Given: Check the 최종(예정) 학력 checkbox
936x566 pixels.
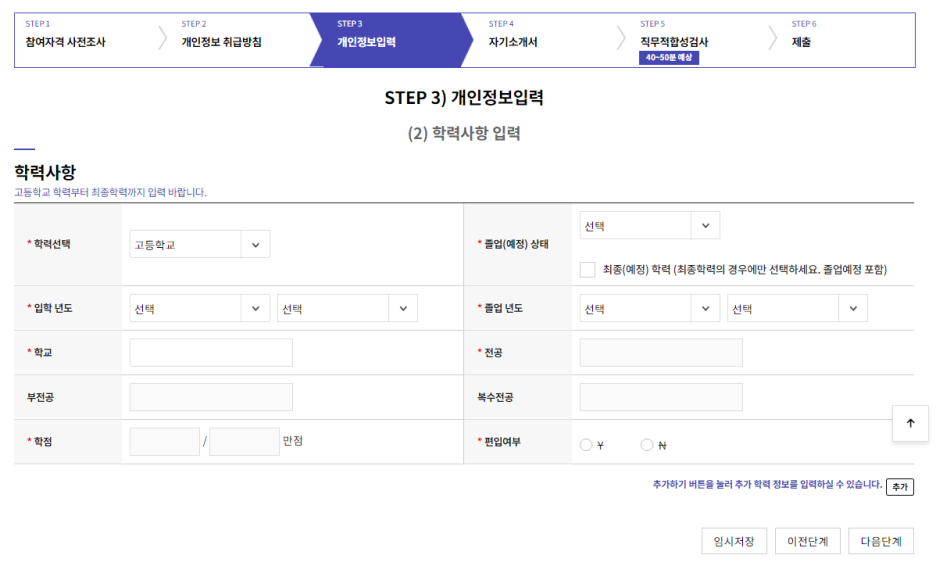Looking at the screenshot, I should (x=588, y=269).
